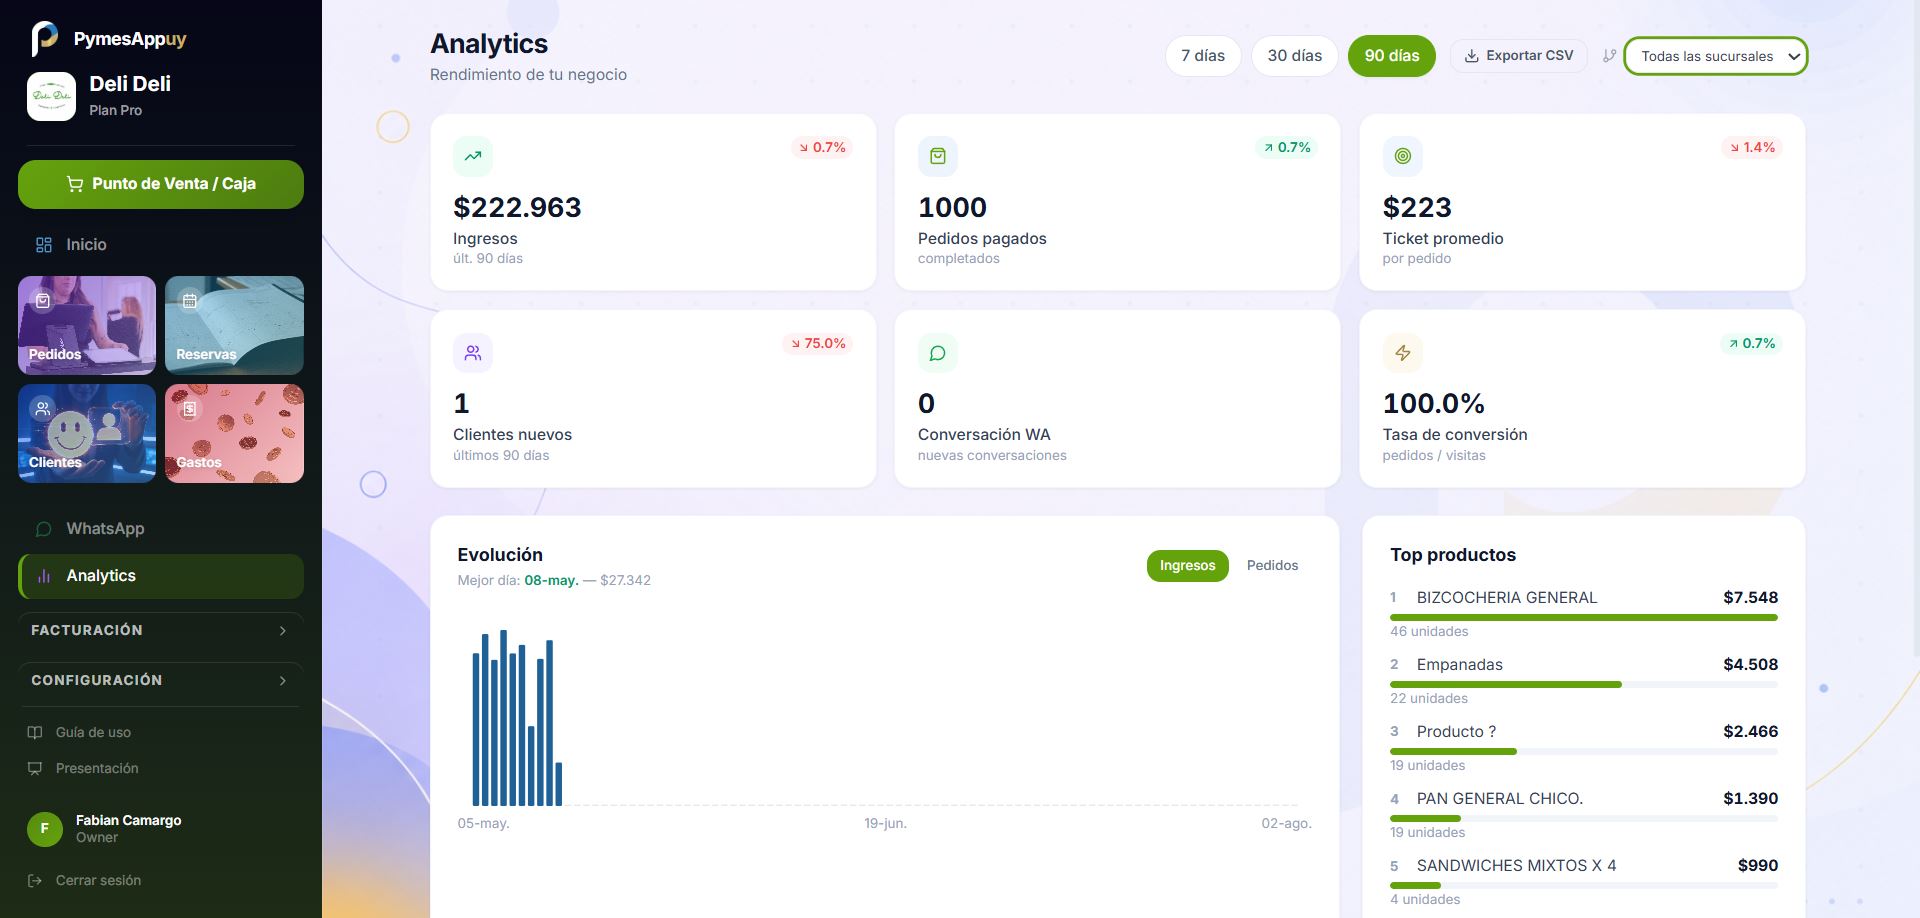1920x918 pixels.
Task: Open the Gastos tile
Action: (x=234, y=434)
